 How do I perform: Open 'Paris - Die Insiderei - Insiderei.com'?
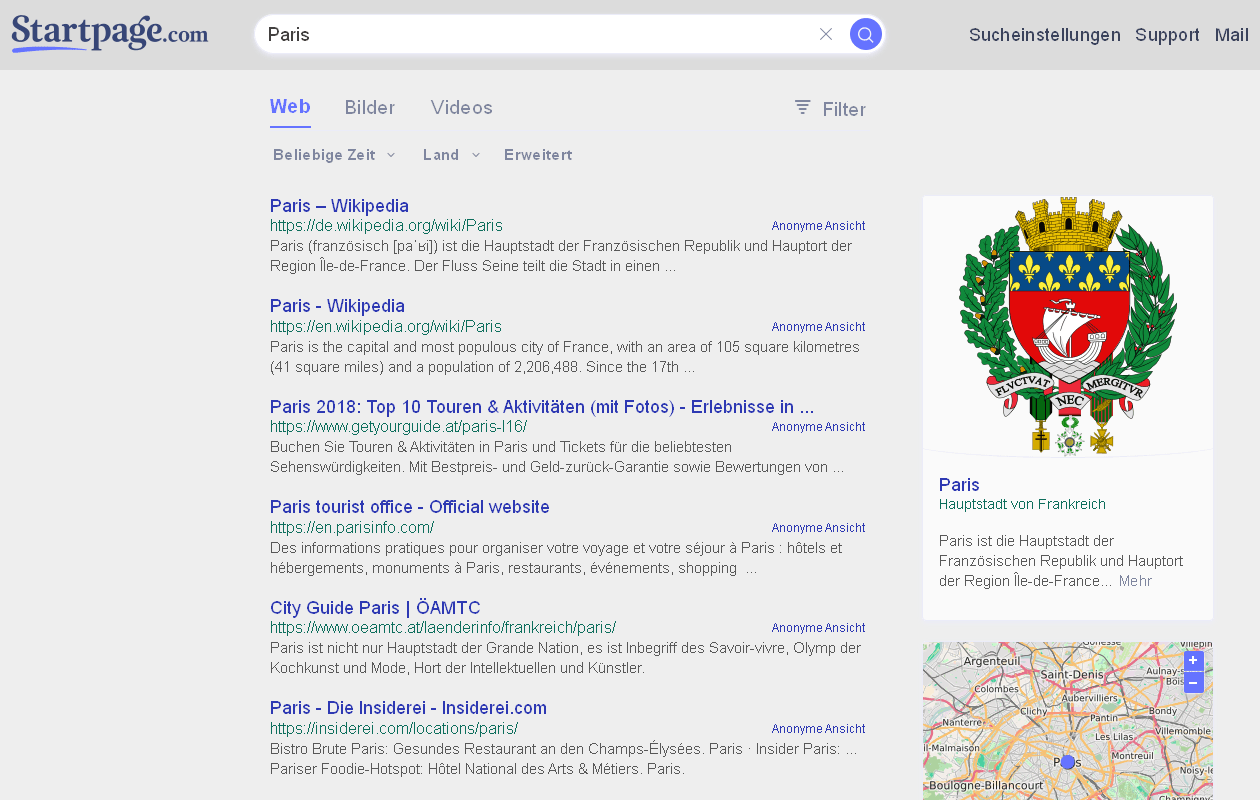[x=408, y=708]
